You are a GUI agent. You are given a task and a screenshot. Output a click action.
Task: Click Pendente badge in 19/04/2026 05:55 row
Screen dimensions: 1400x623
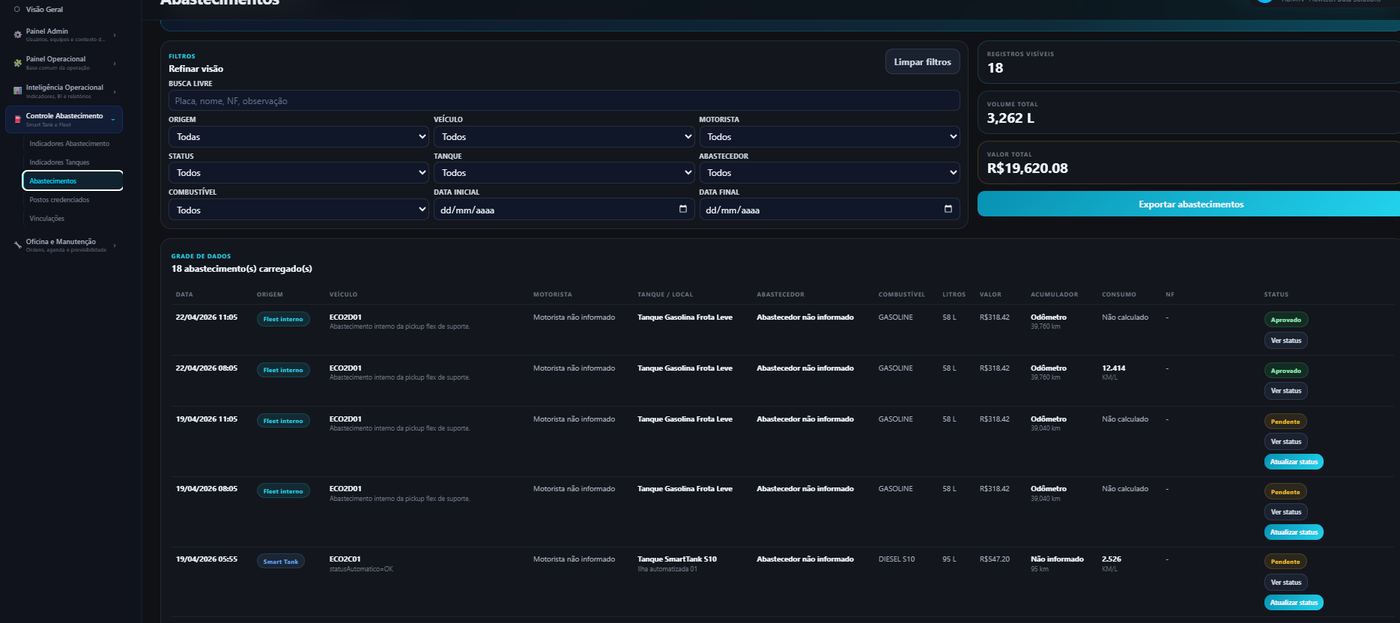tap(1285, 562)
